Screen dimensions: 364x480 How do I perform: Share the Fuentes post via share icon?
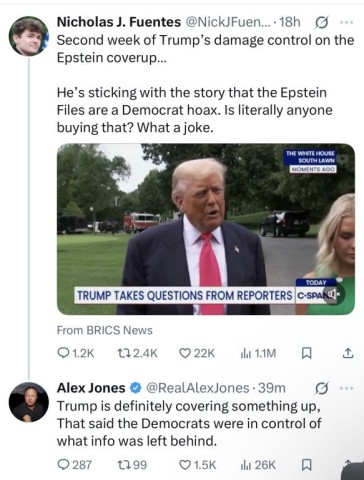click(x=347, y=353)
